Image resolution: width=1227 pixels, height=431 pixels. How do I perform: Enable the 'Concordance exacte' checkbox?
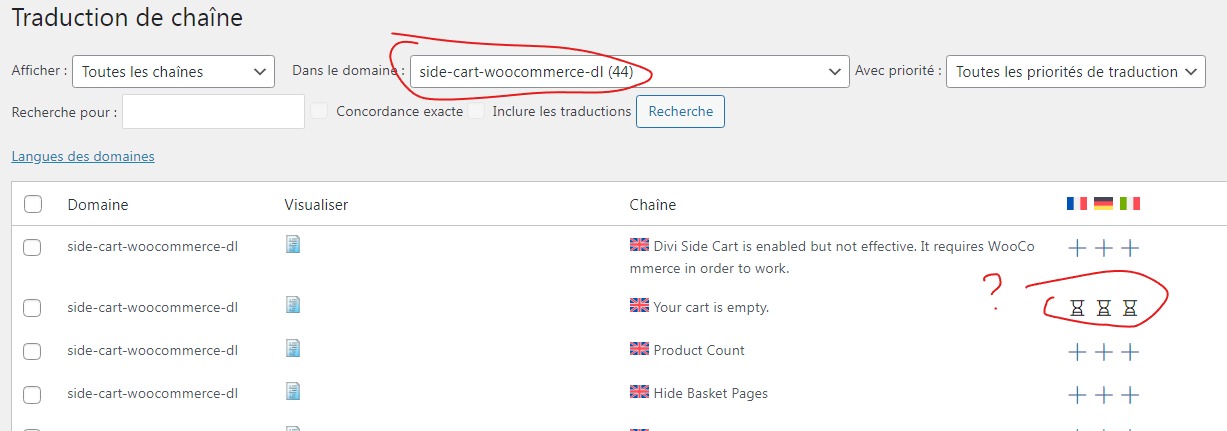click(x=319, y=111)
